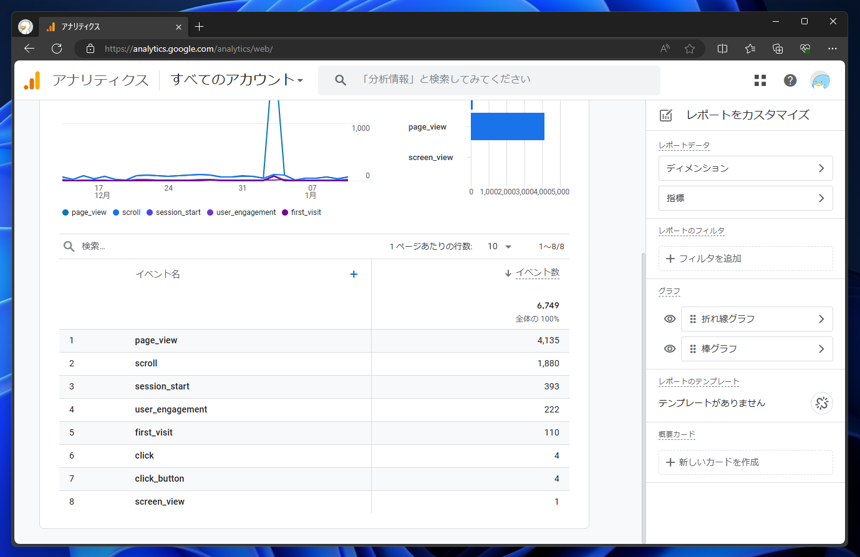Toggle visibility of 棒グラフ
860x557 pixels.
tap(670, 349)
